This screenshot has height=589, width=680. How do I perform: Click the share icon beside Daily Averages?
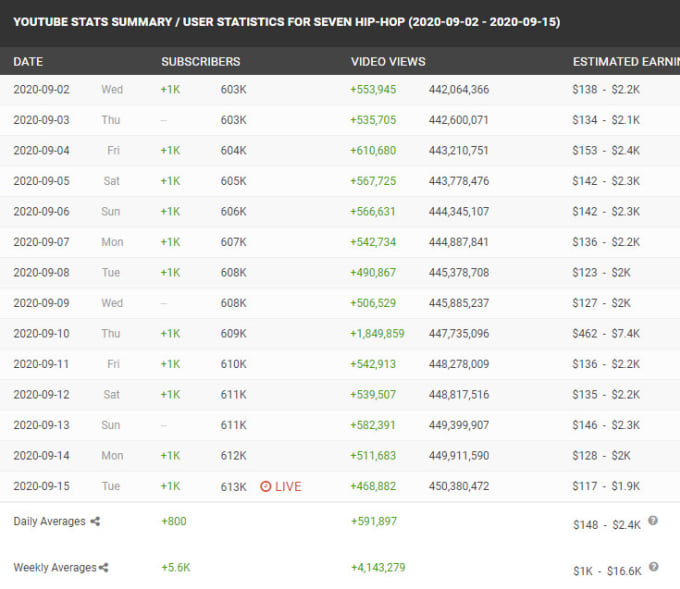[x=95, y=521]
